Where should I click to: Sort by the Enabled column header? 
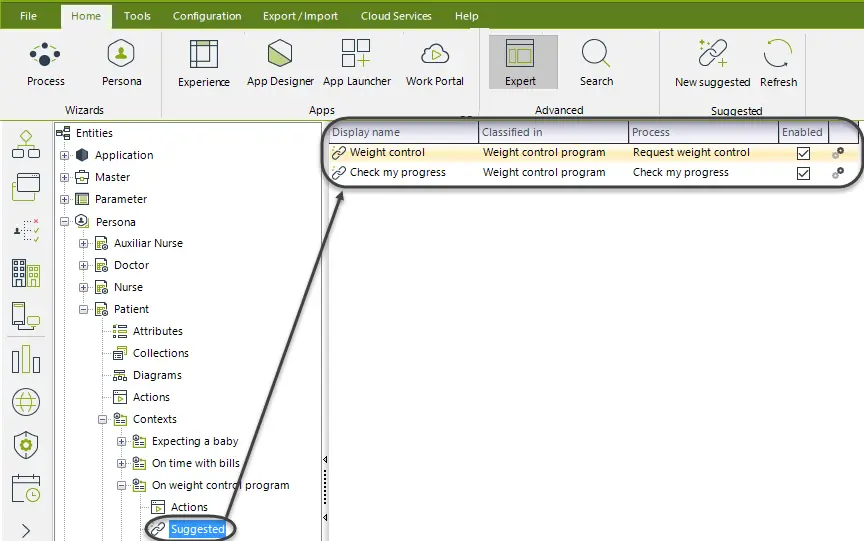point(803,132)
